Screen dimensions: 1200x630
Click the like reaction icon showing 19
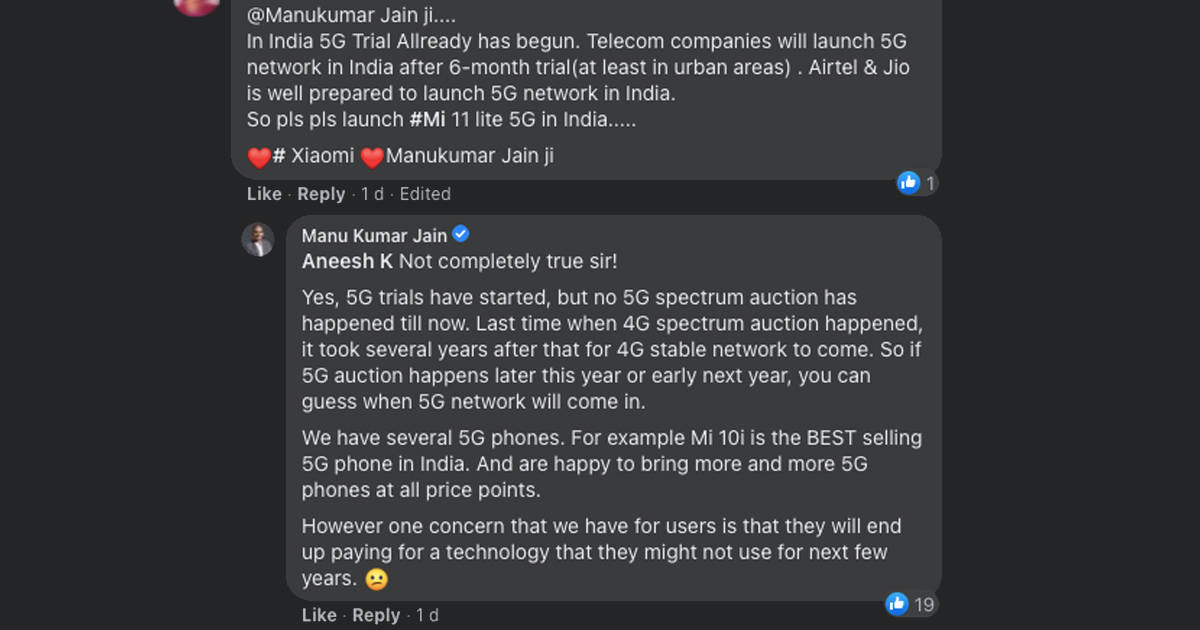click(897, 603)
